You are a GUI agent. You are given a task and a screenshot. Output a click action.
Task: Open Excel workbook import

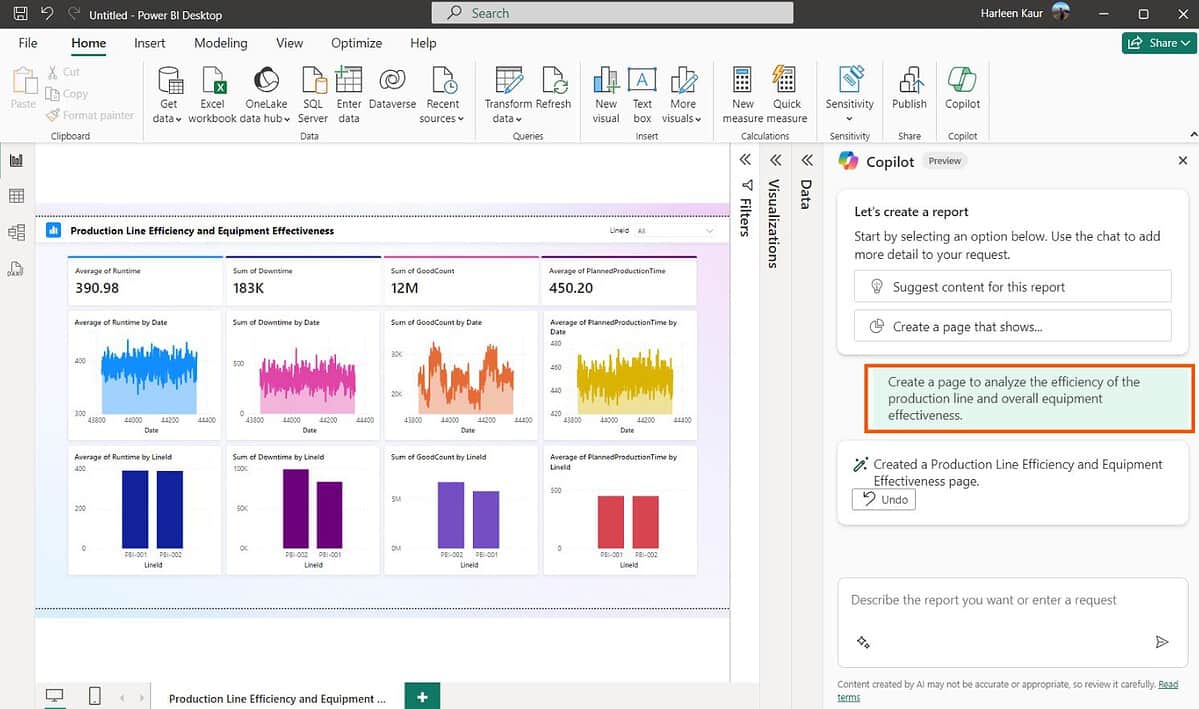212,95
